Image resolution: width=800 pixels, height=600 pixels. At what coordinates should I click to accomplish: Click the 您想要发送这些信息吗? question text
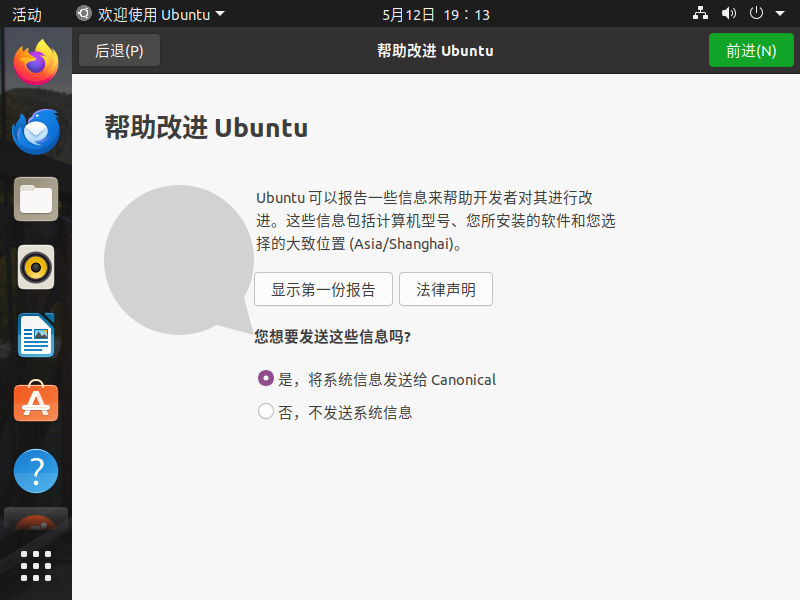point(333,337)
